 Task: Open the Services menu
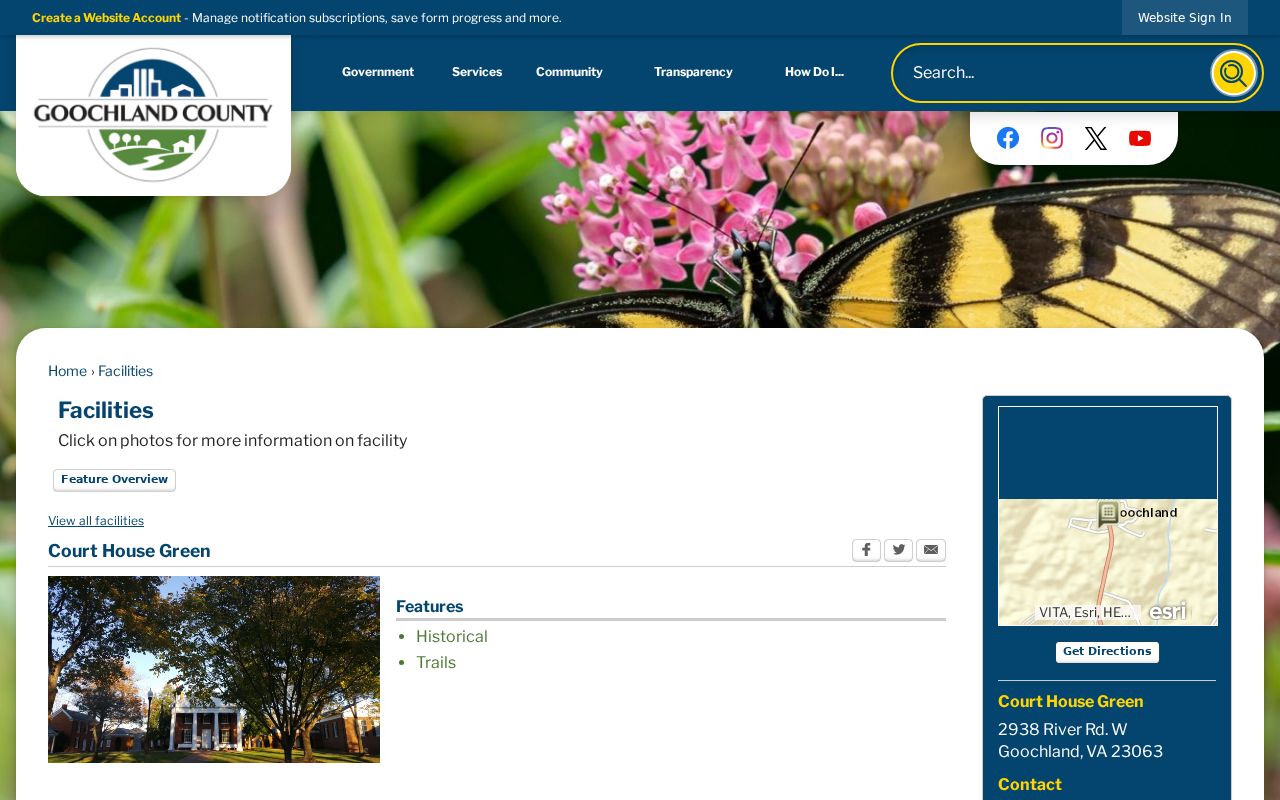pyautogui.click(x=477, y=72)
